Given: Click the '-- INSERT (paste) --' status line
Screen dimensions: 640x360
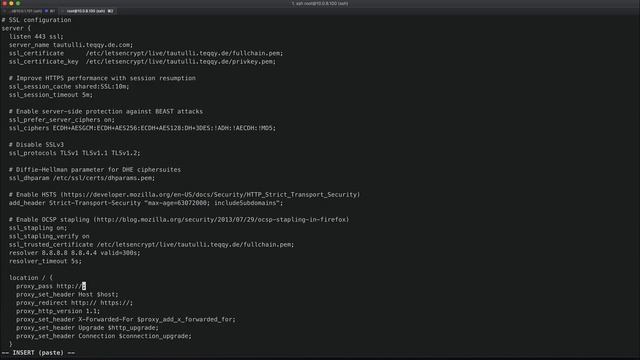Looking at the screenshot, I should point(38,353).
